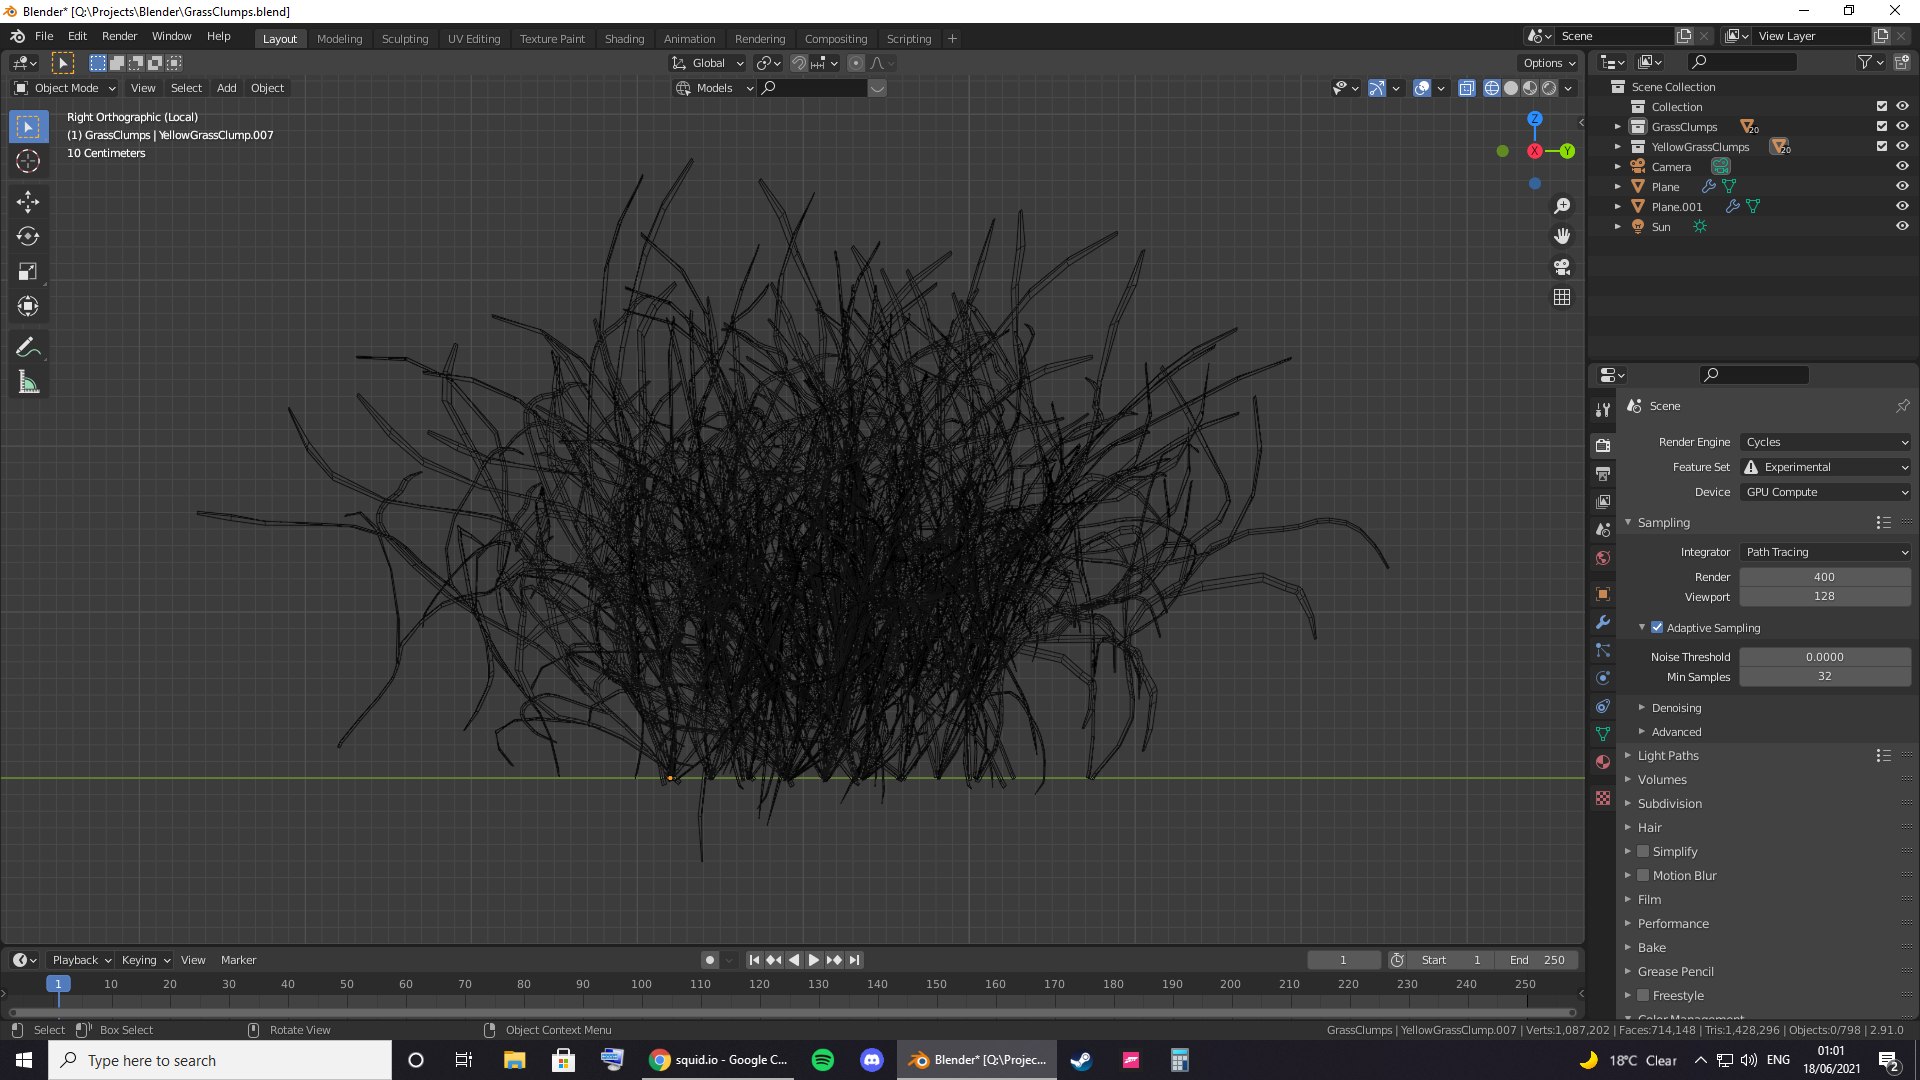The height and width of the screenshot is (1080, 1920).
Task: Click the zoom magnifier viewport icon
Action: pos(1562,206)
